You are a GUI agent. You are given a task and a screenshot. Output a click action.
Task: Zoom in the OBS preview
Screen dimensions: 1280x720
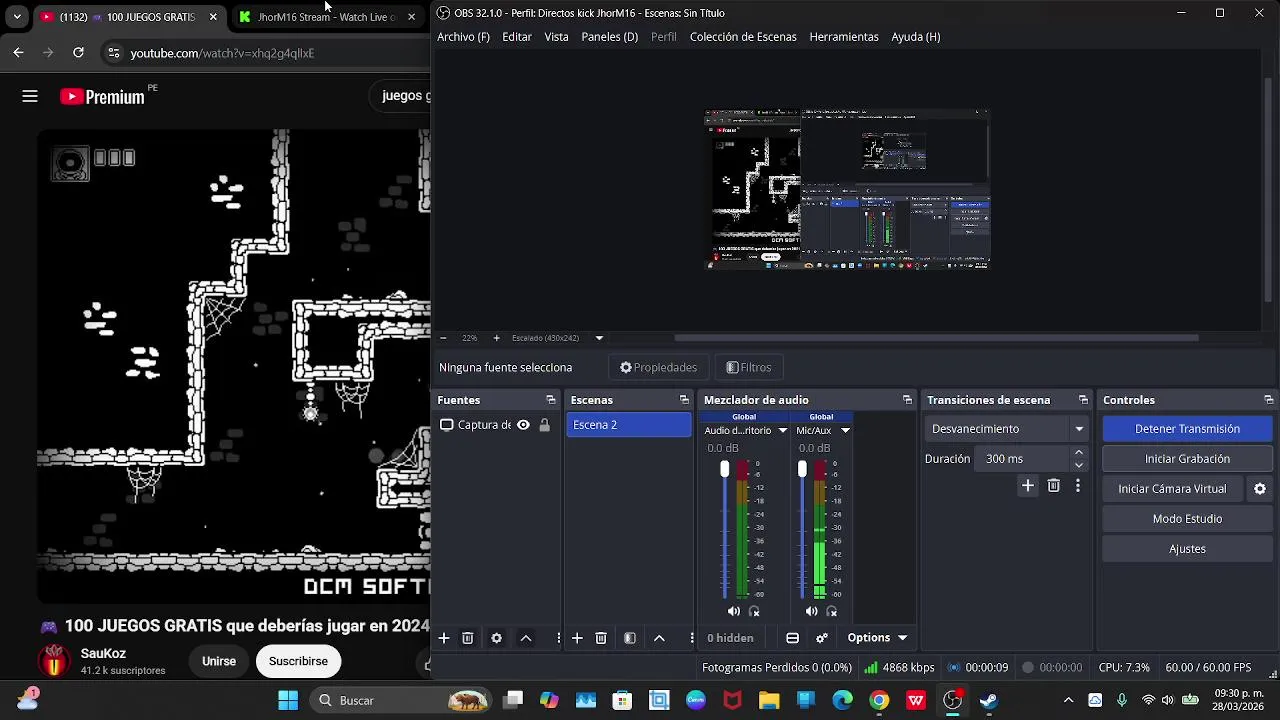pos(496,338)
